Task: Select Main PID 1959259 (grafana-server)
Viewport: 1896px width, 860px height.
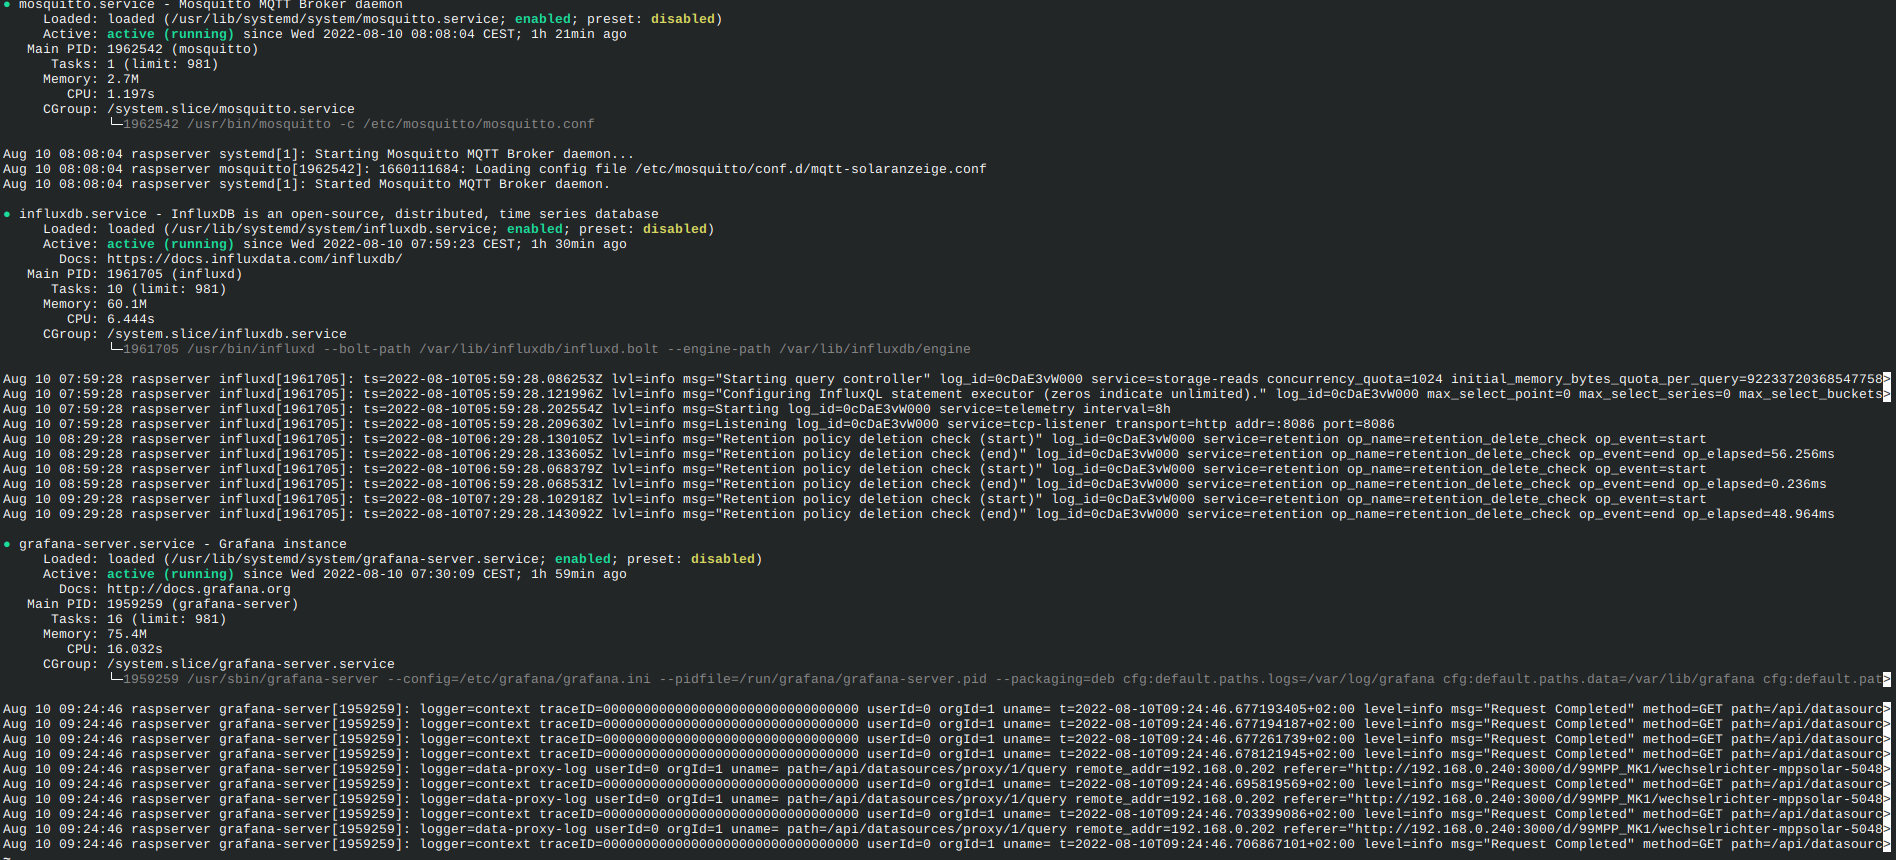Action: tap(203, 604)
